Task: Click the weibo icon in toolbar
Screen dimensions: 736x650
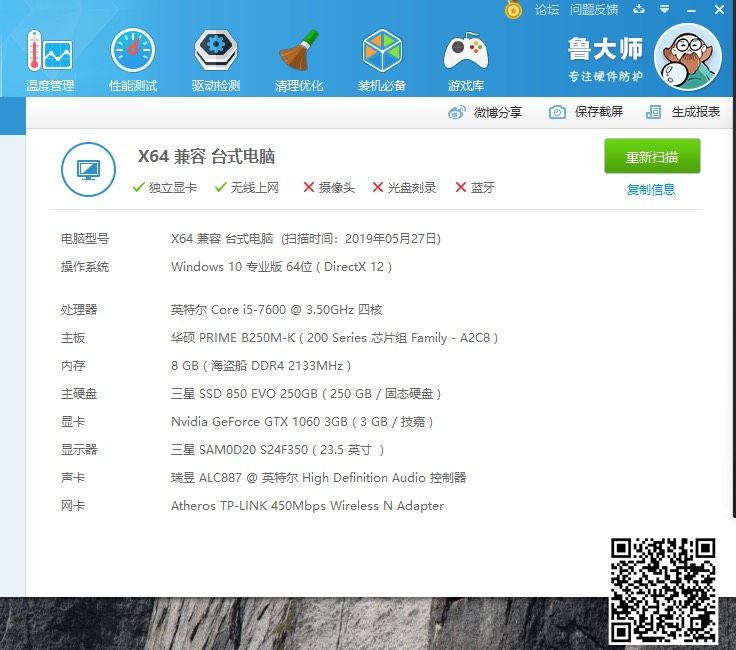Action: (456, 112)
